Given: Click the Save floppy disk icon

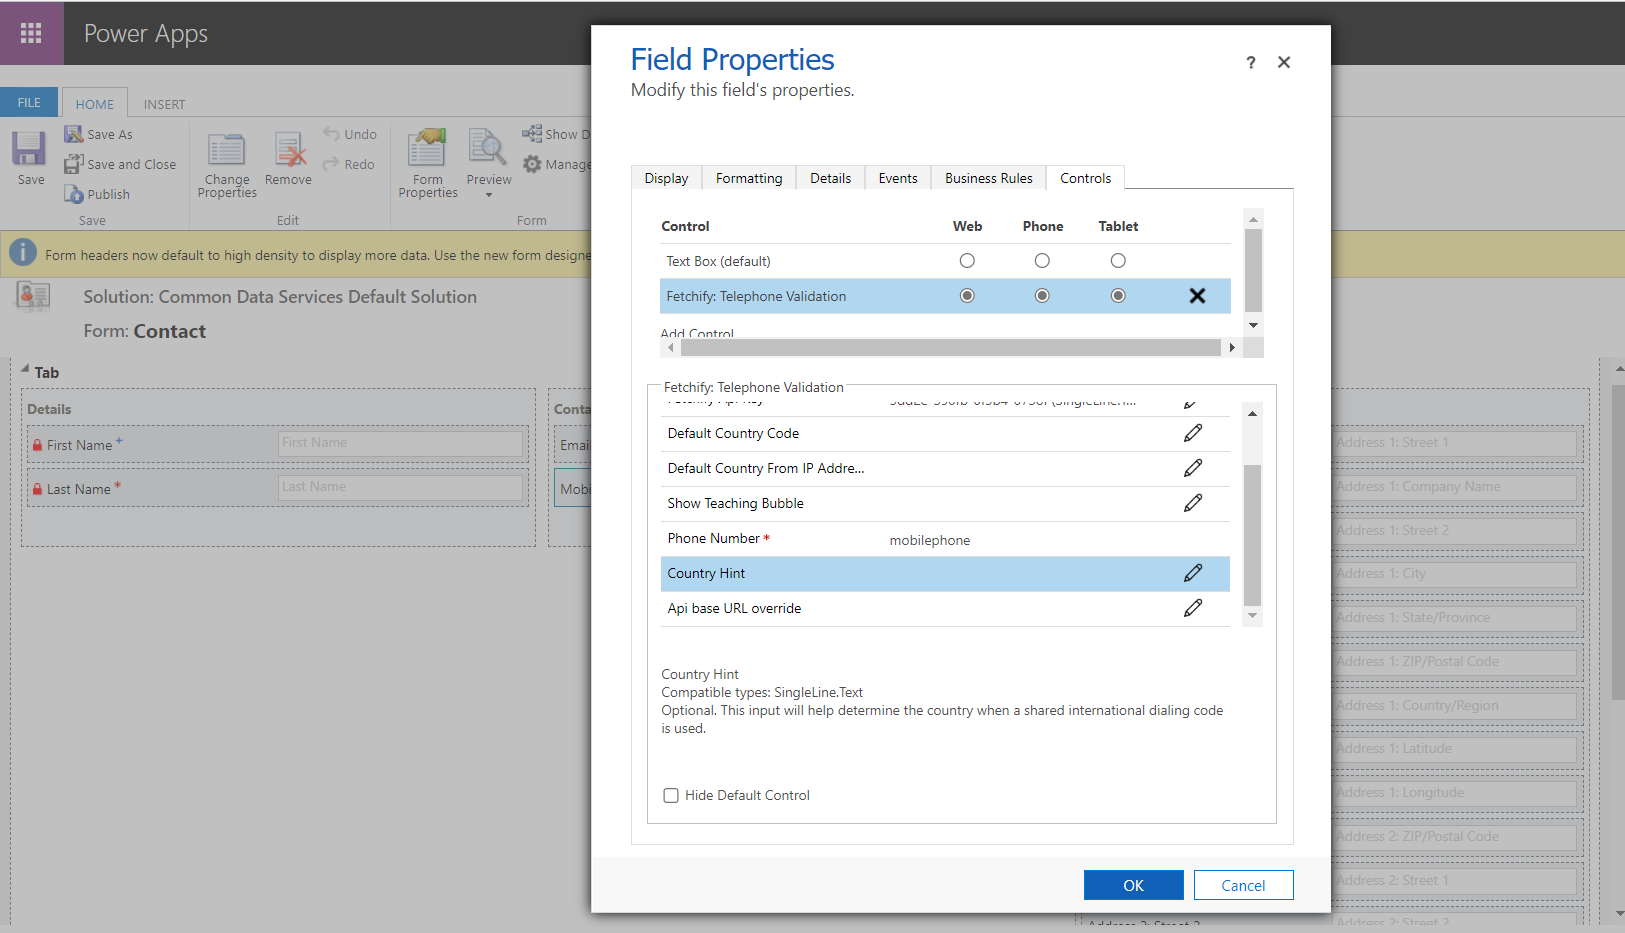Looking at the screenshot, I should [x=29, y=149].
